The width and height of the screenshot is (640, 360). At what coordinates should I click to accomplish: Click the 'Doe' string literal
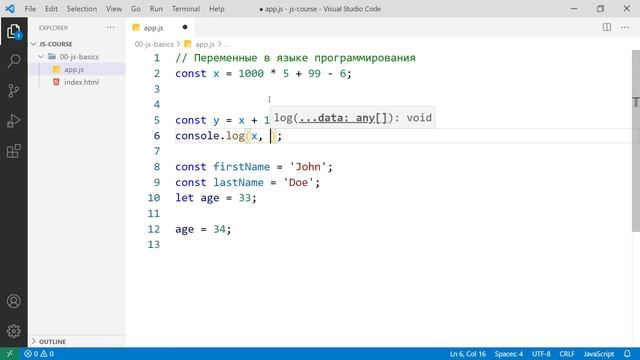(298, 182)
